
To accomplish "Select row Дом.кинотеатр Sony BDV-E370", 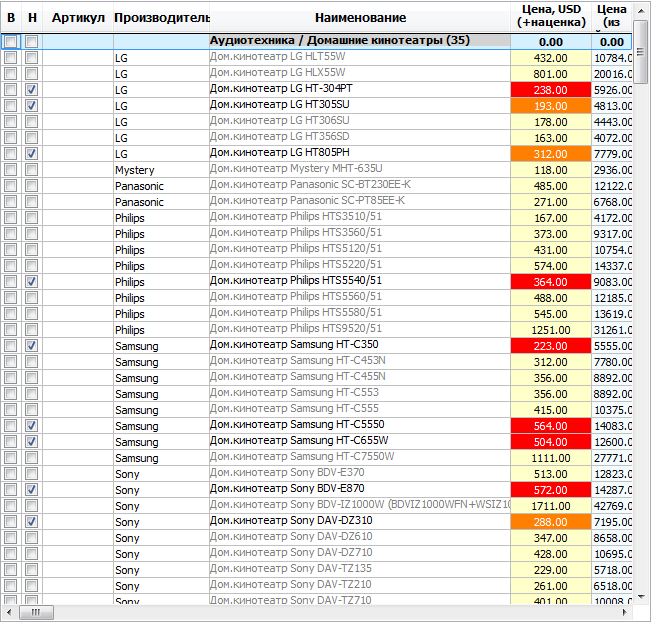I will point(317,474).
